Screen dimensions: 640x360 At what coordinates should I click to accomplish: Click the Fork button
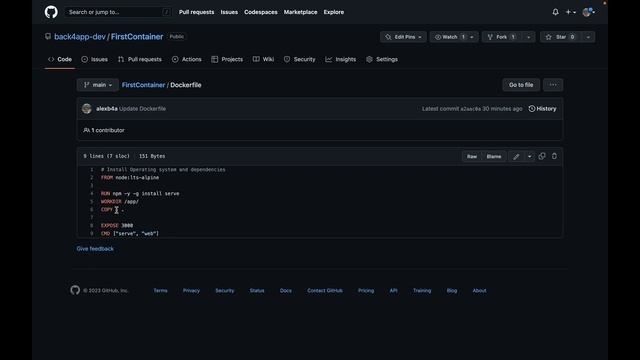click(x=502, y=37)
